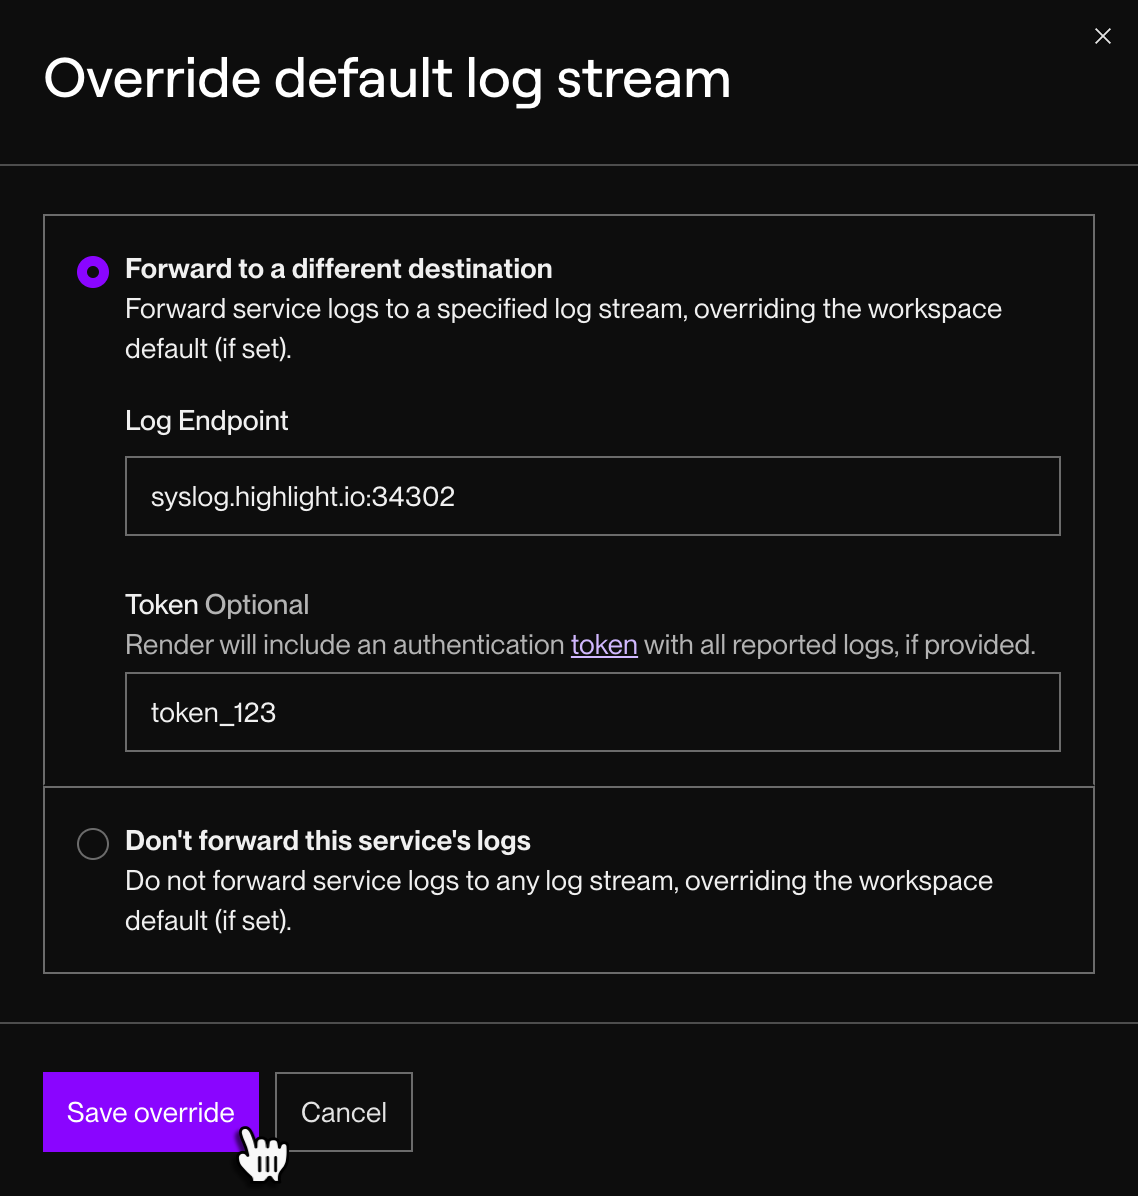Dismiss dialog using Cancel

coord(343,1111)
